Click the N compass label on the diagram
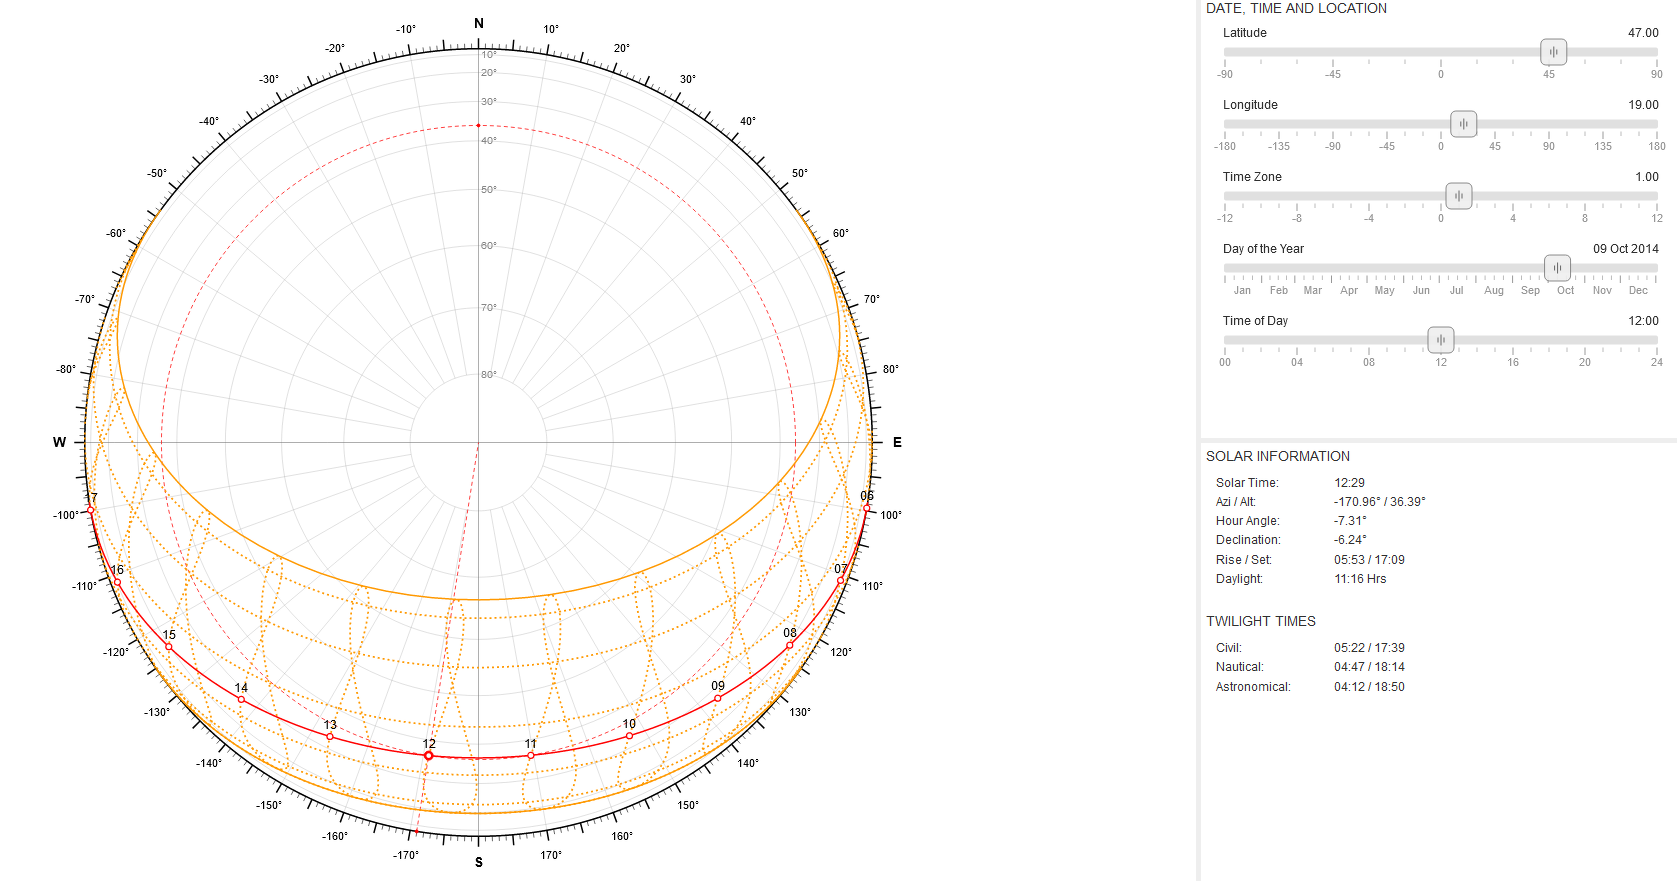 pyautogui.click(x=479, y=23)
